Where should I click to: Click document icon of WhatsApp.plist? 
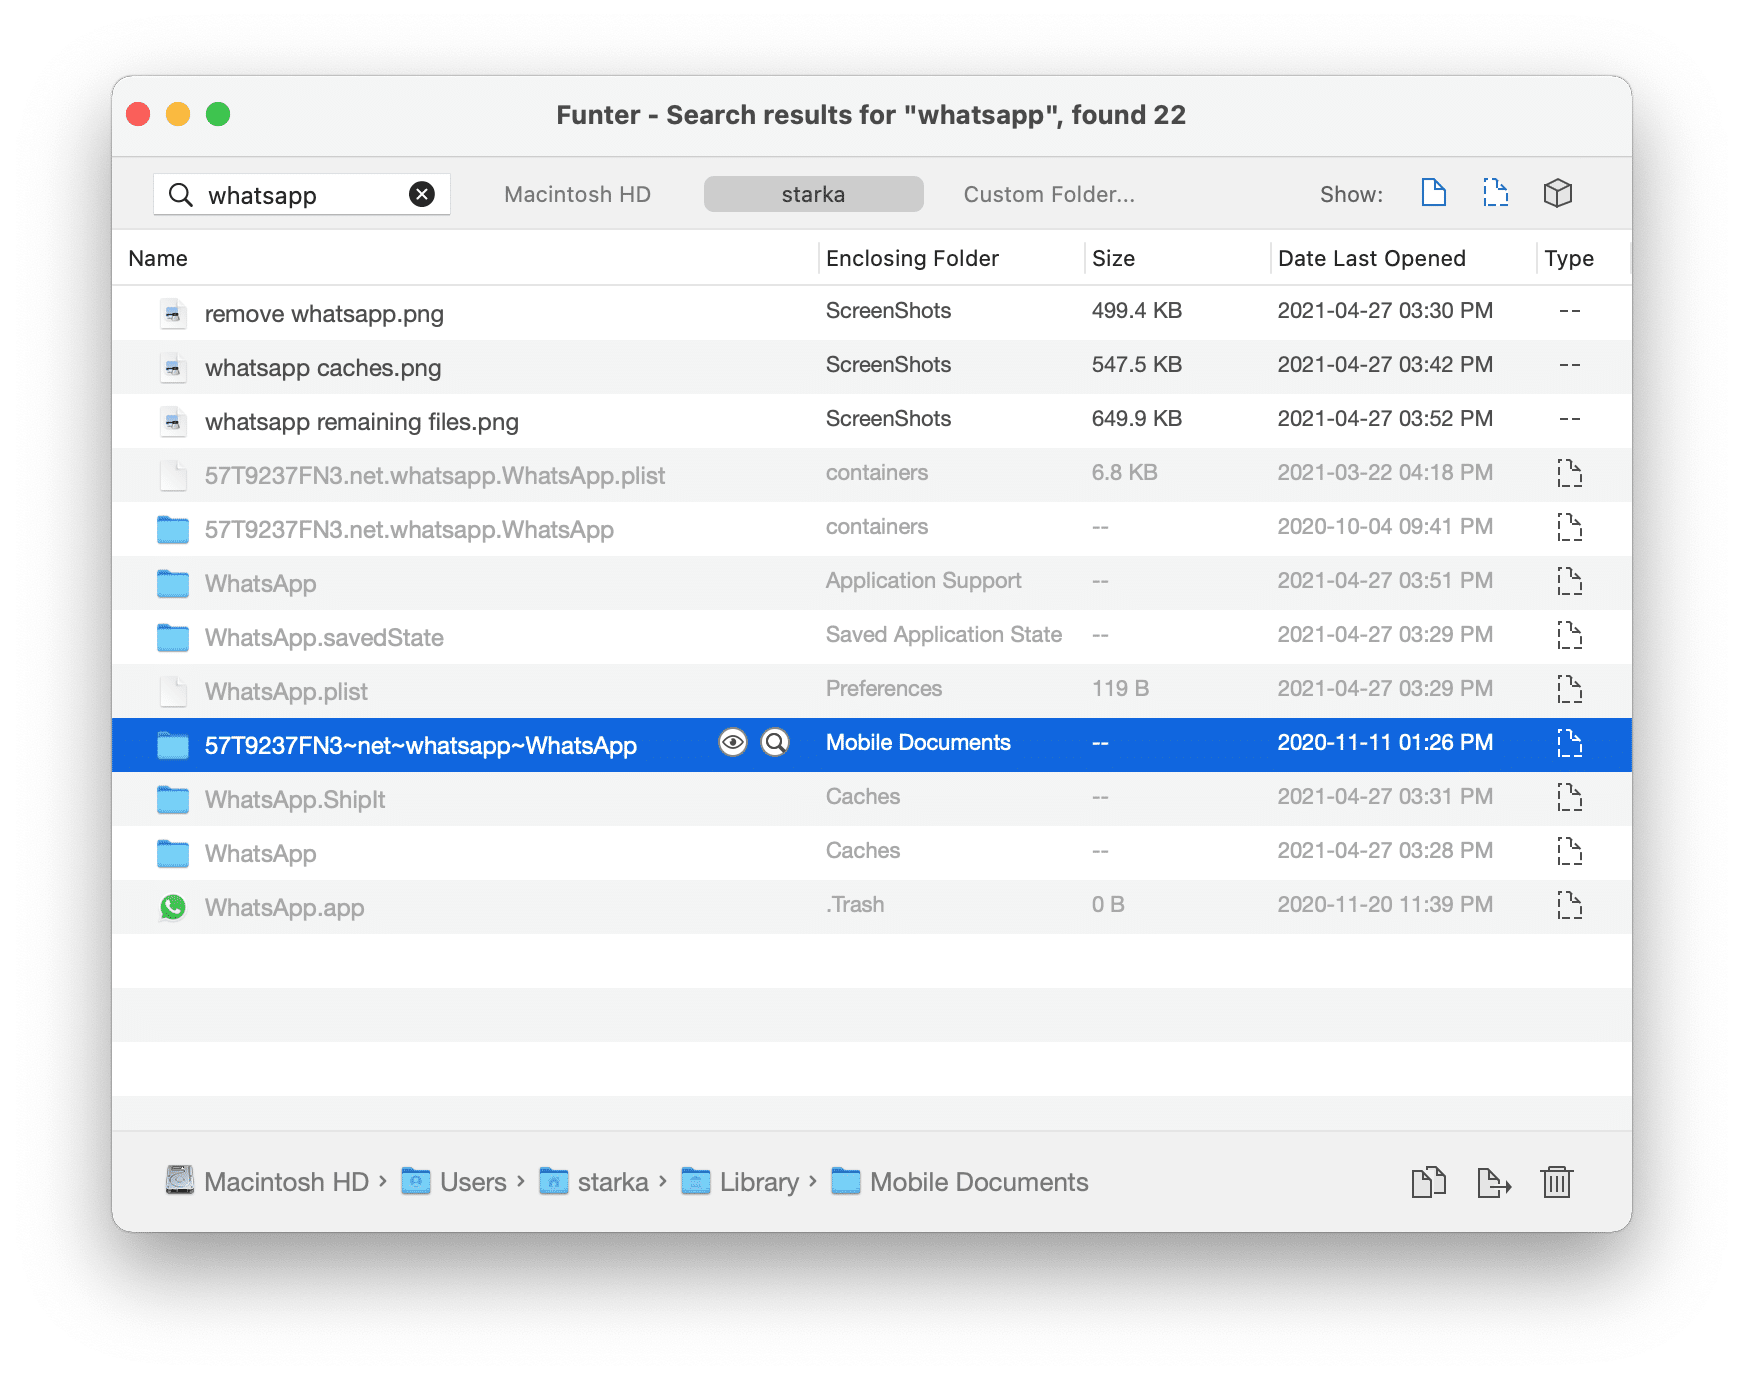173,691
